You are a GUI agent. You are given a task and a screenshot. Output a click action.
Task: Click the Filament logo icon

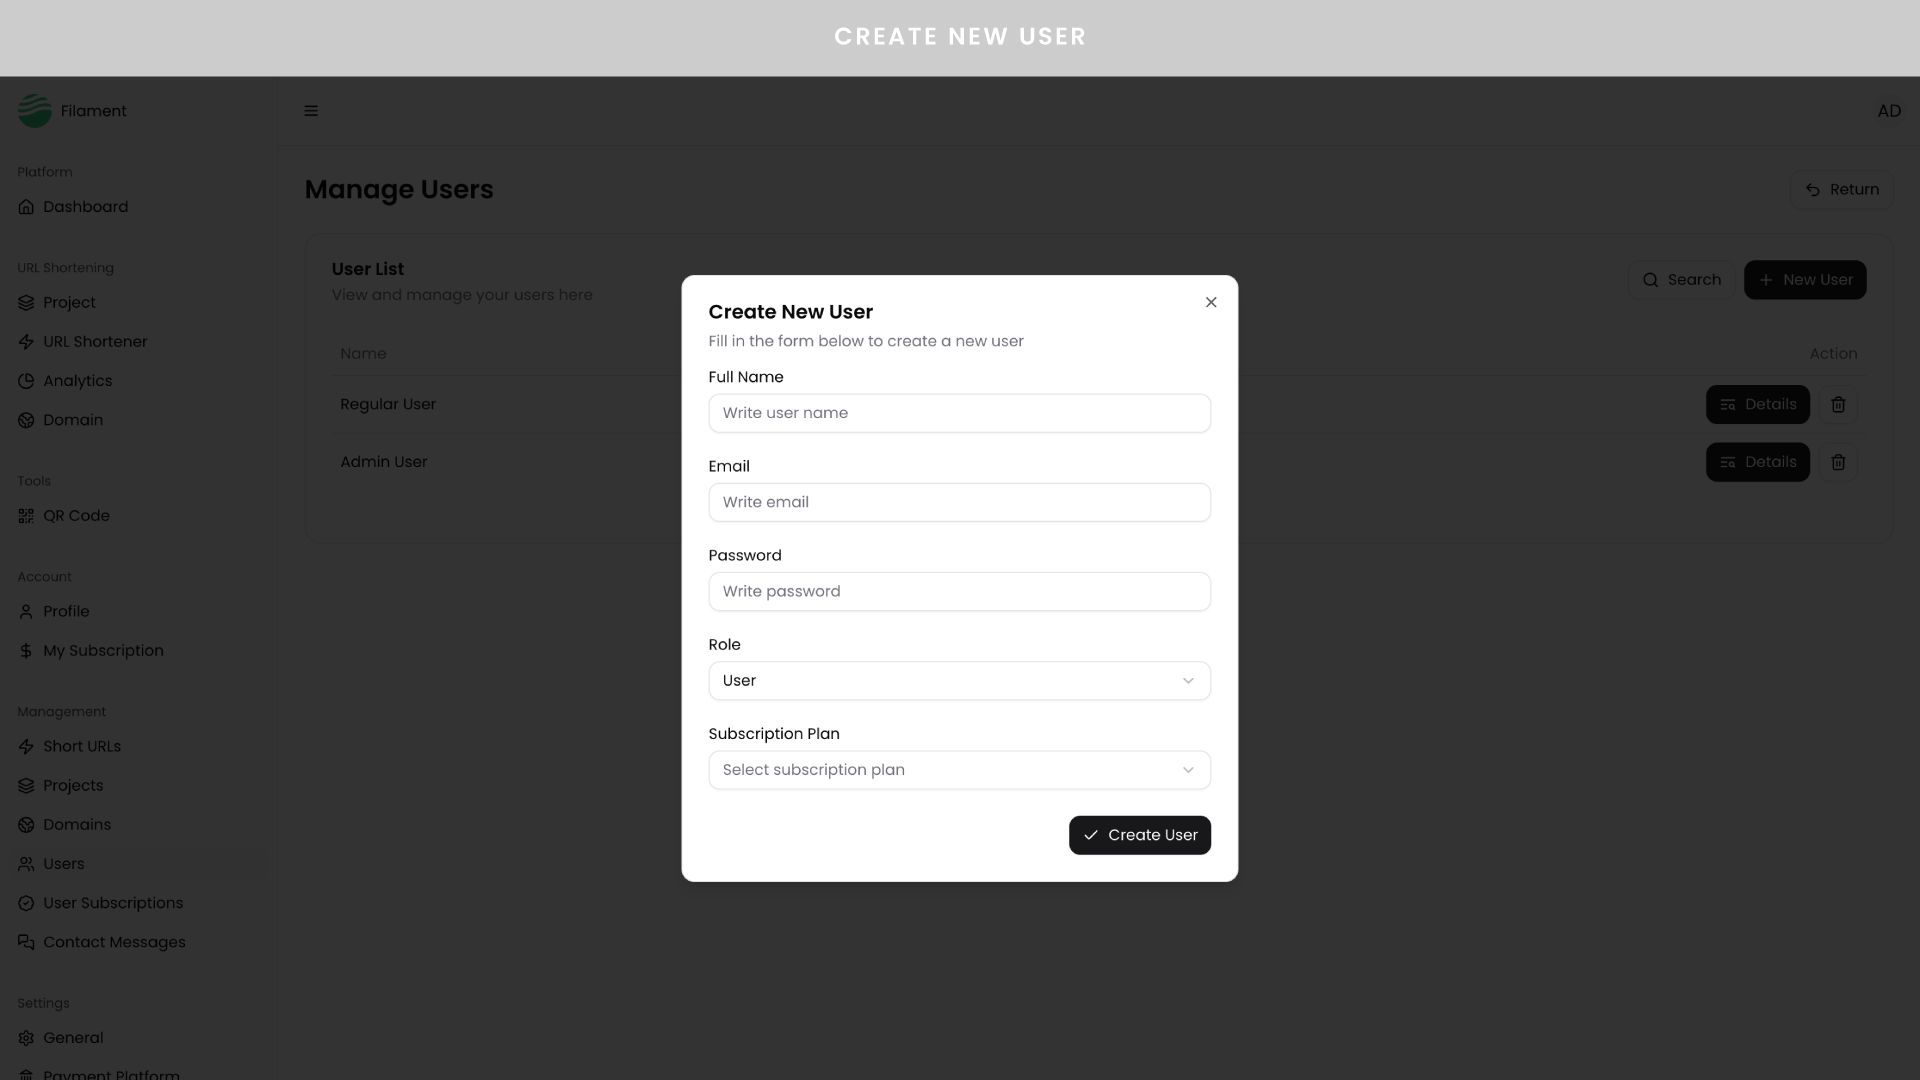35,111
